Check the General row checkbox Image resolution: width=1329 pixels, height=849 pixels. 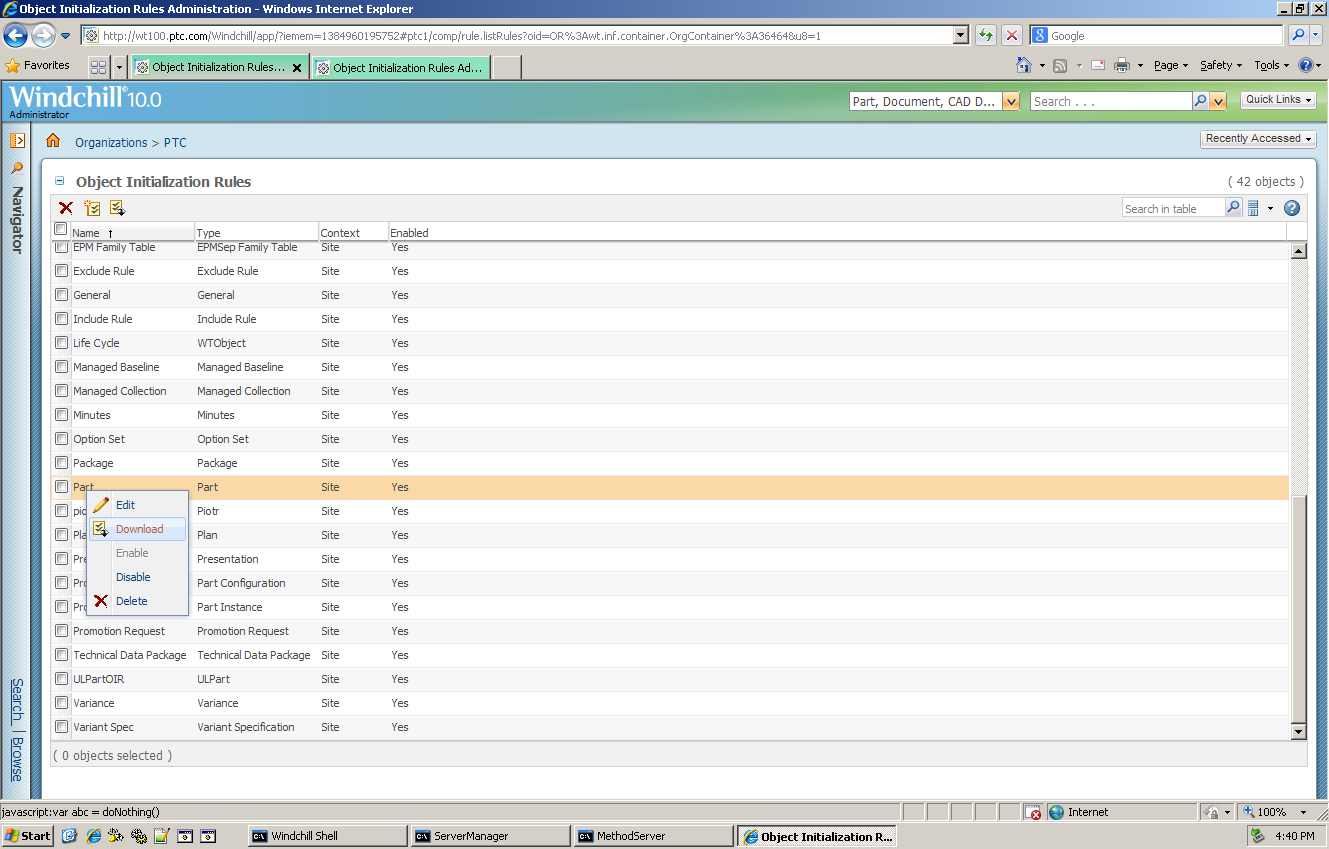pyautogui.click(x=61, y=295)
